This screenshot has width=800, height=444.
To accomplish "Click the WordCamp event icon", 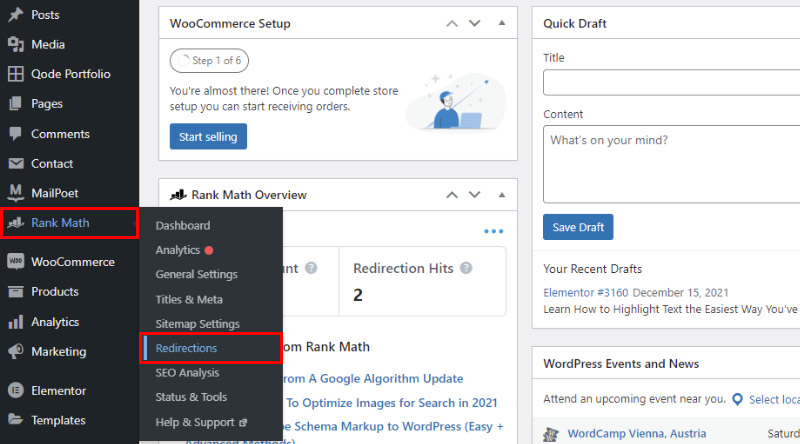I will (x=551, y=434).
